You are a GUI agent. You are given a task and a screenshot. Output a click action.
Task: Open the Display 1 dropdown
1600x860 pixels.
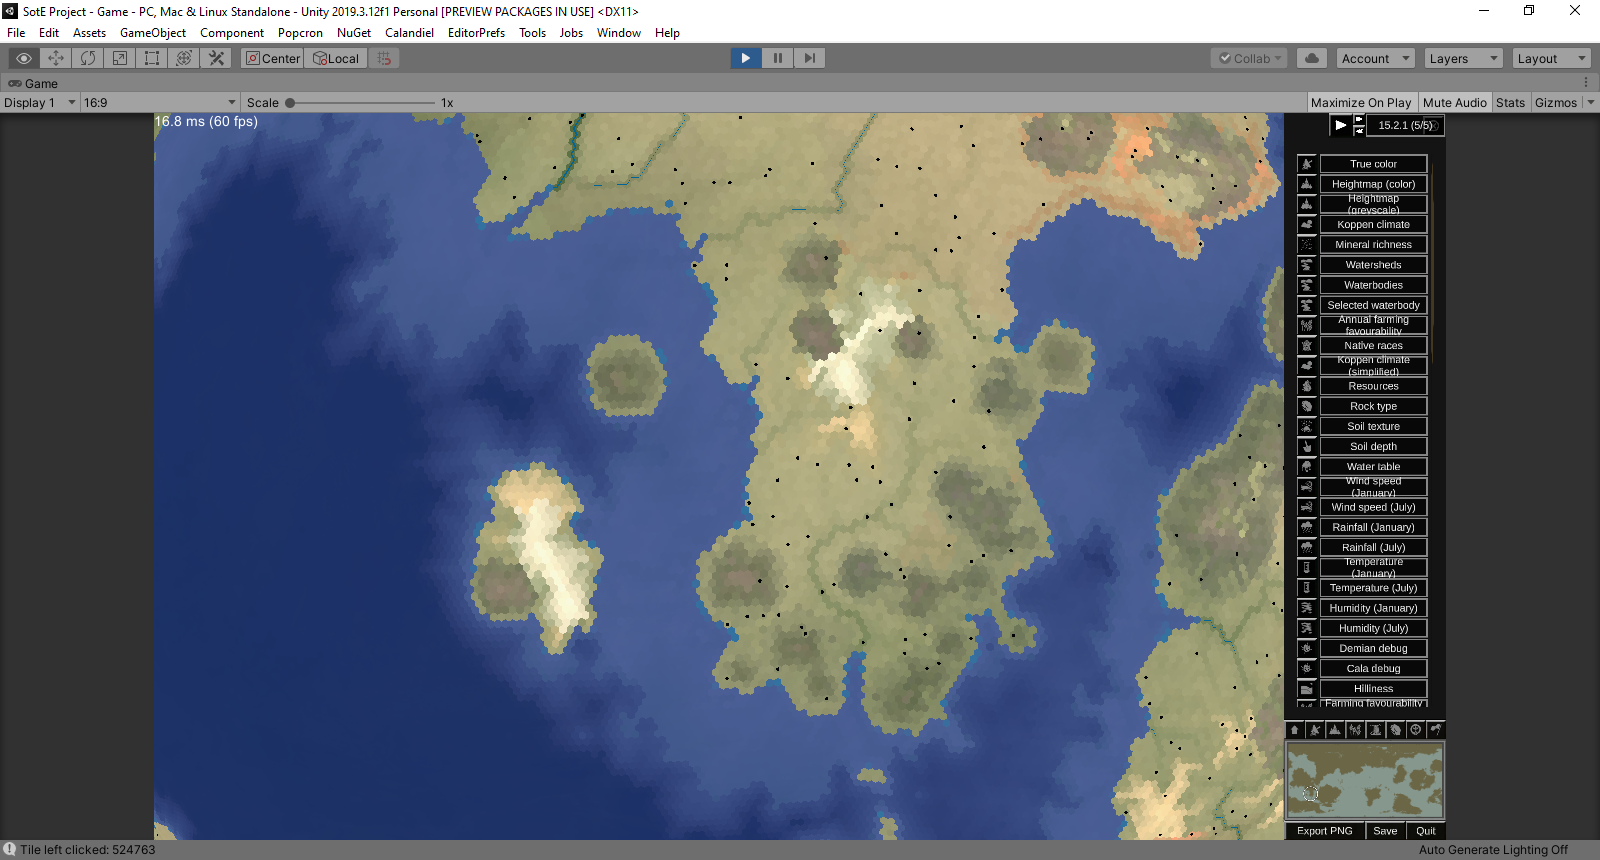[x=40, y=102]
